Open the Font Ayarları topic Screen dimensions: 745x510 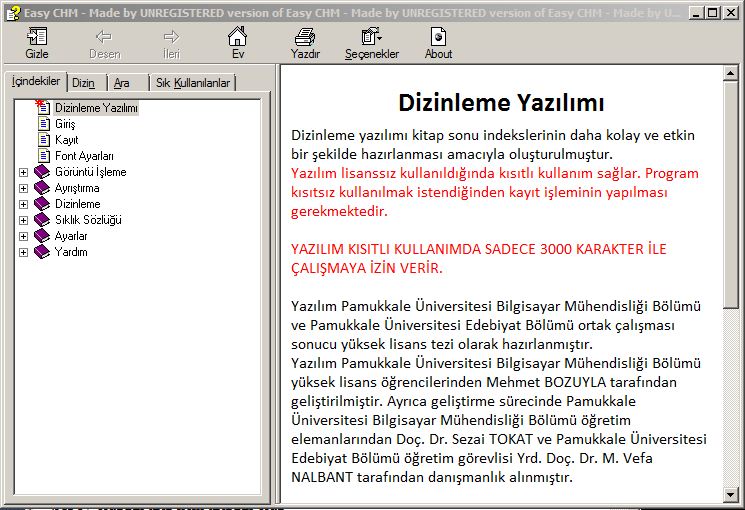pyautogui.click(x=84, y=156)
